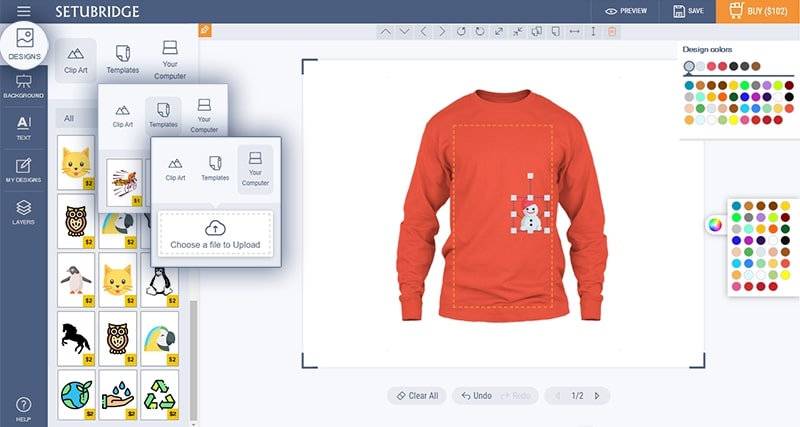Pick the penguin clip art with $2 tag
The height and width of the screenshot is (427, 800).
pyautogui.click(x=76, y=280)
